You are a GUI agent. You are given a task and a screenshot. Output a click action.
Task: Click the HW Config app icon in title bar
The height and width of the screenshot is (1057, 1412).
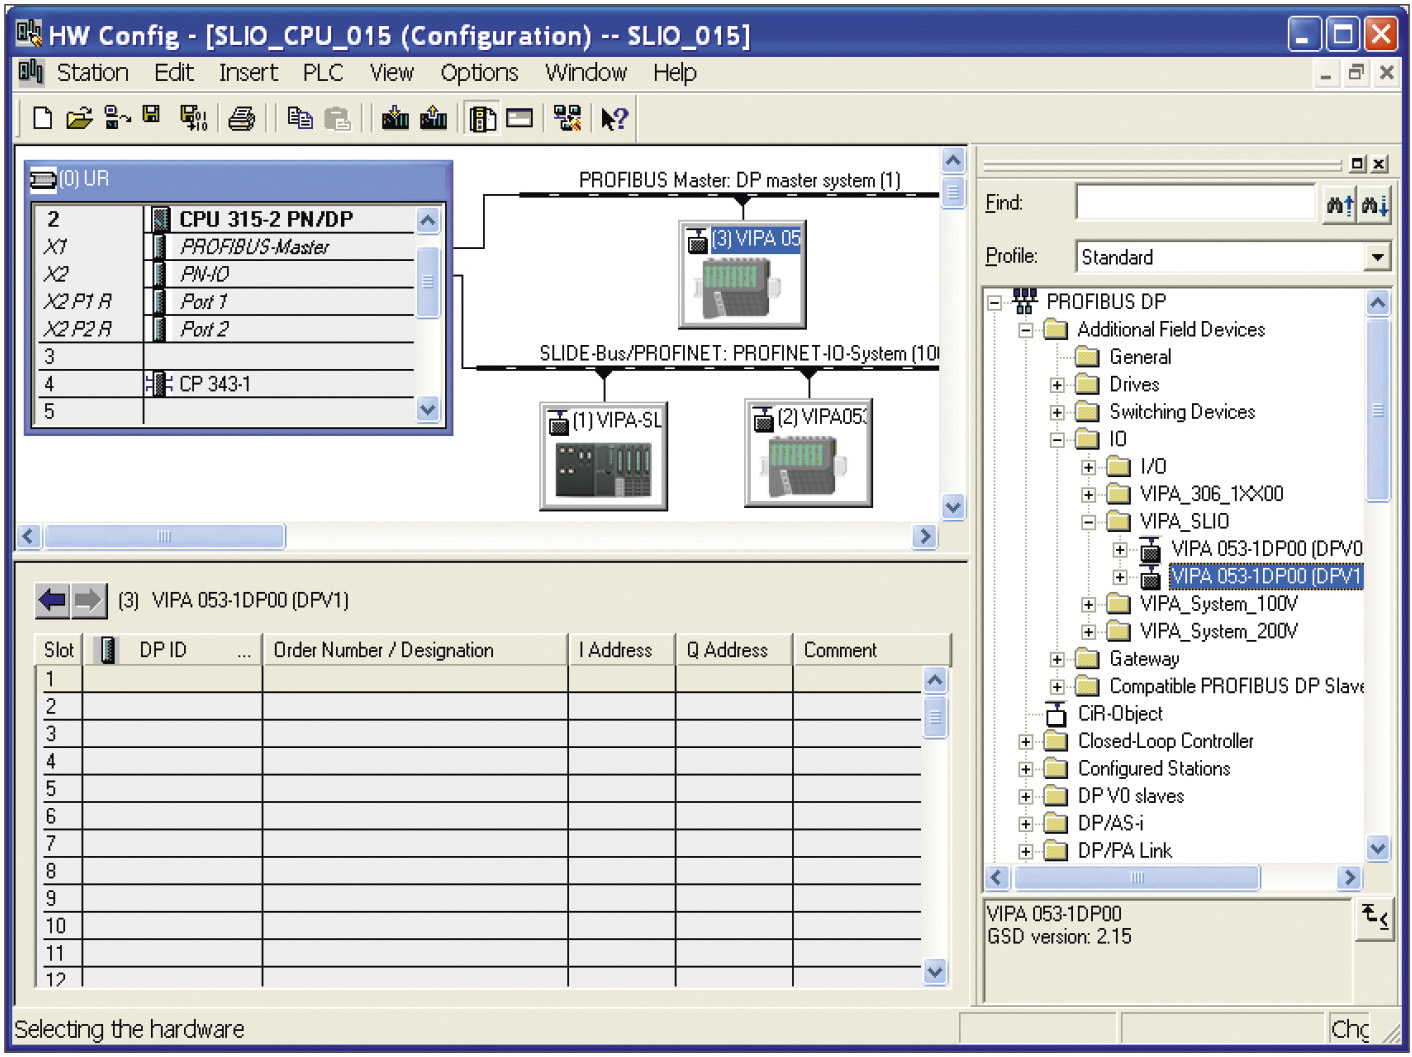click(x=29, y=34)
